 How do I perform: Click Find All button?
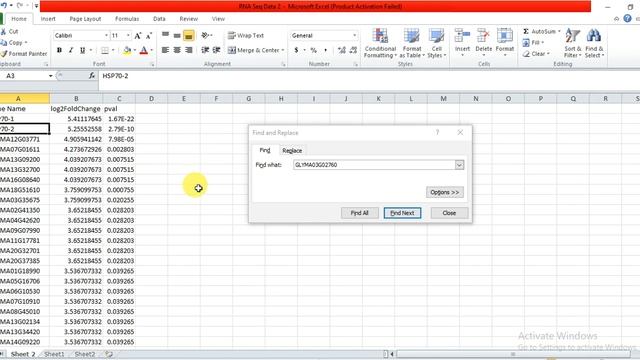360,213
